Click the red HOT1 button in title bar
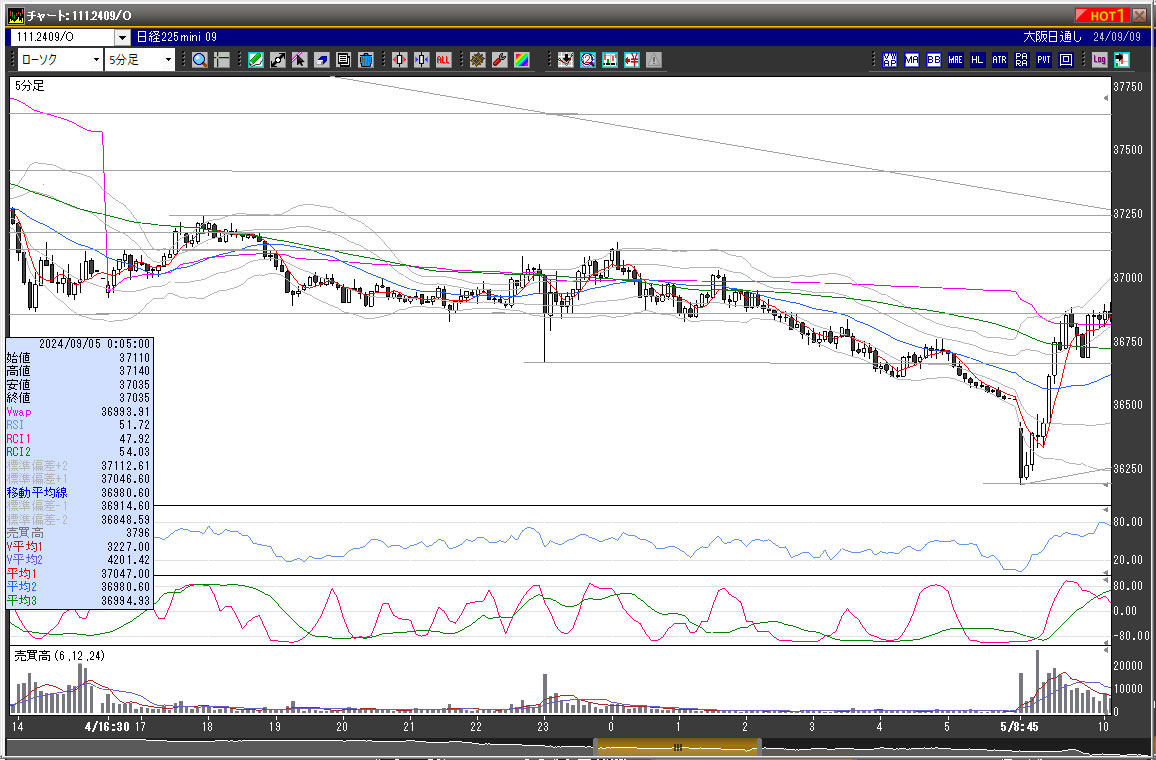Image resolution: width=1156 pixels, height=760 pixels. tap(1102, 15)
